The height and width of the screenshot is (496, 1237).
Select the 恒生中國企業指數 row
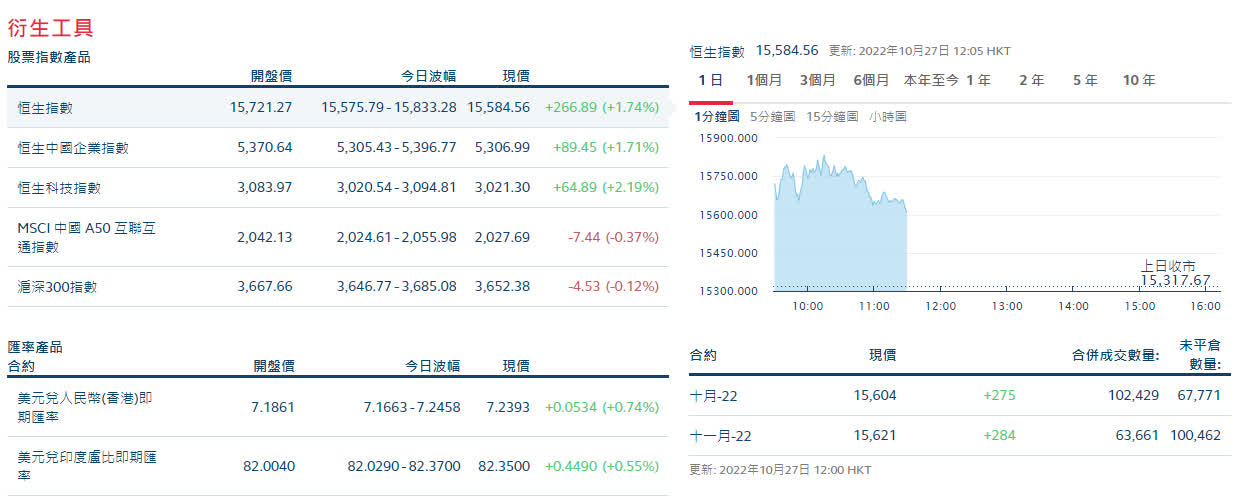click(x=338, y=147)
